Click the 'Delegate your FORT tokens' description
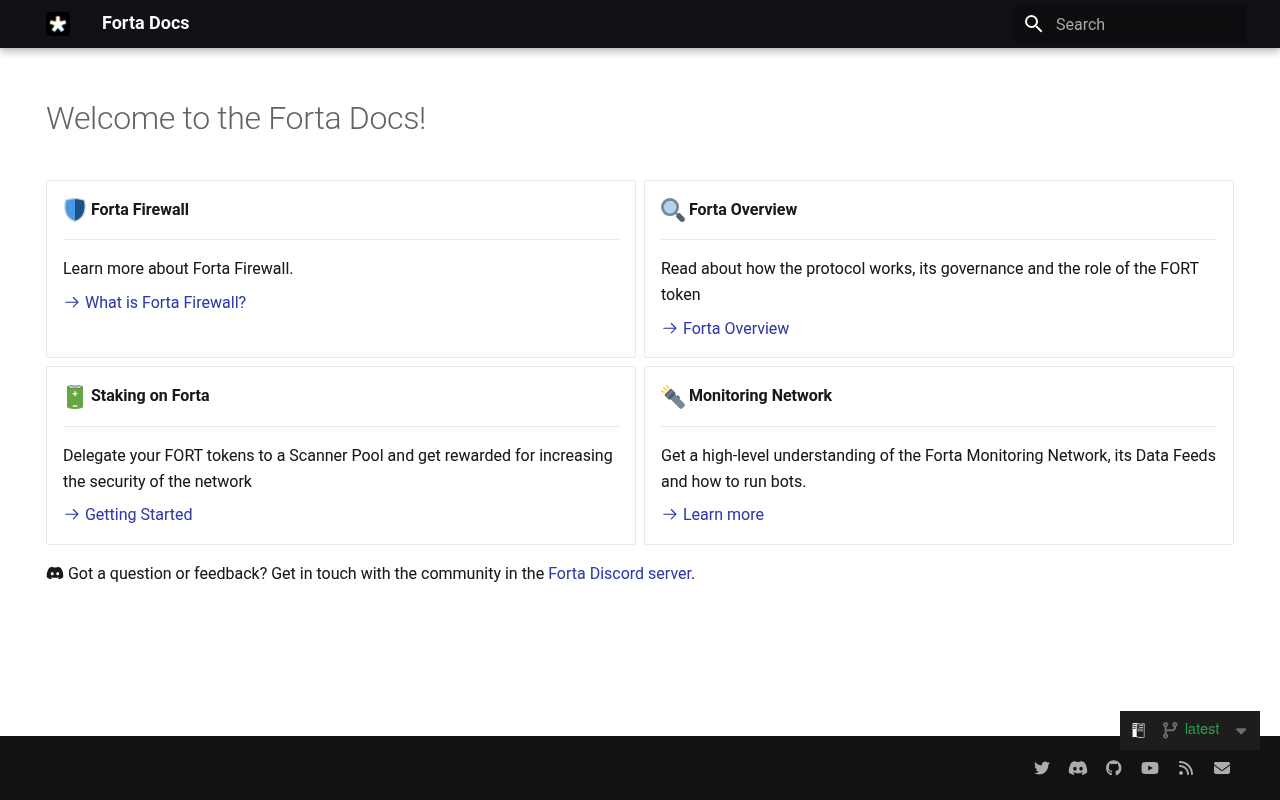1280x800 pixels. tap(338, 468)
